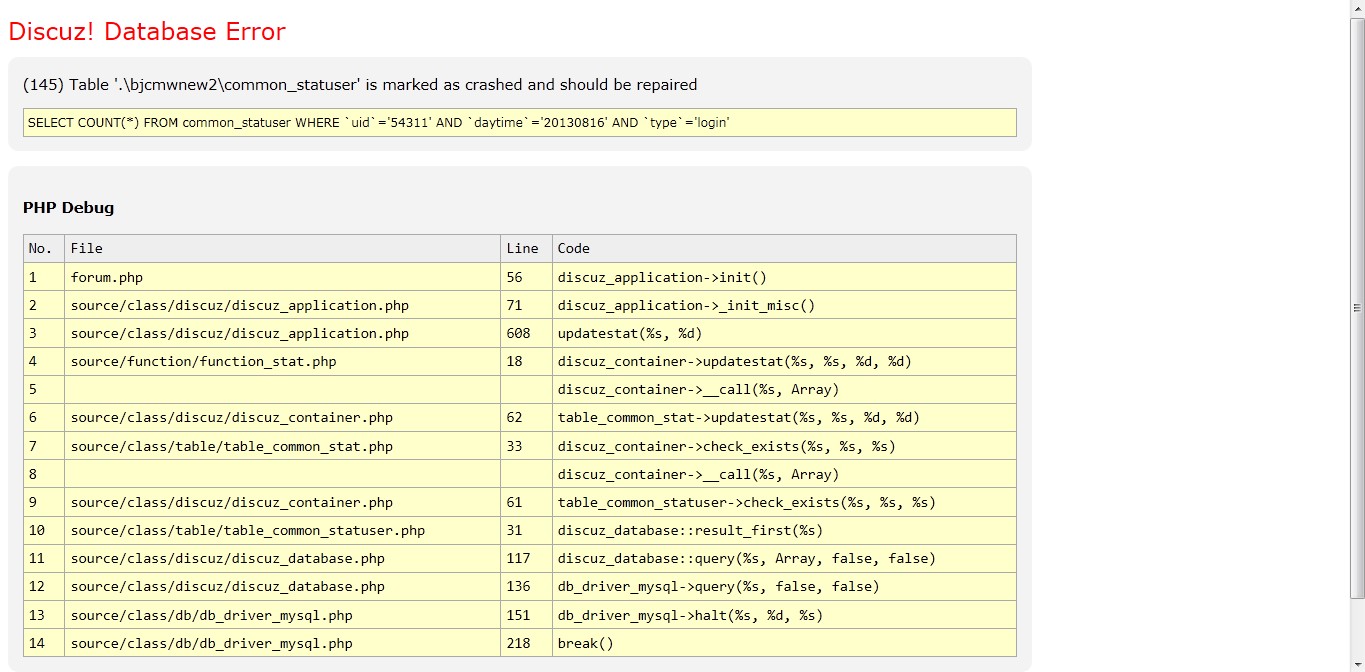Click the "break()" code cell
This screenshot has width=1365, height=672.
[784, 643]
